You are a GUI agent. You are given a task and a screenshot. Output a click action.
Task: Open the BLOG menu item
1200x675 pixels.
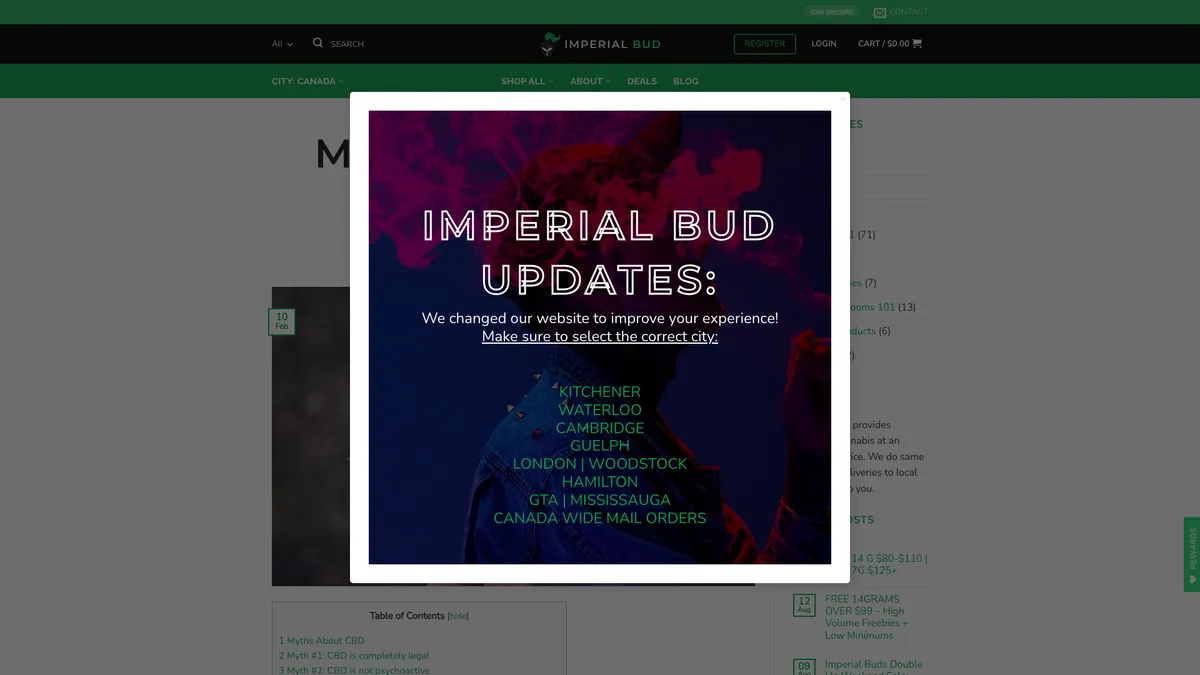pos(685,81)
